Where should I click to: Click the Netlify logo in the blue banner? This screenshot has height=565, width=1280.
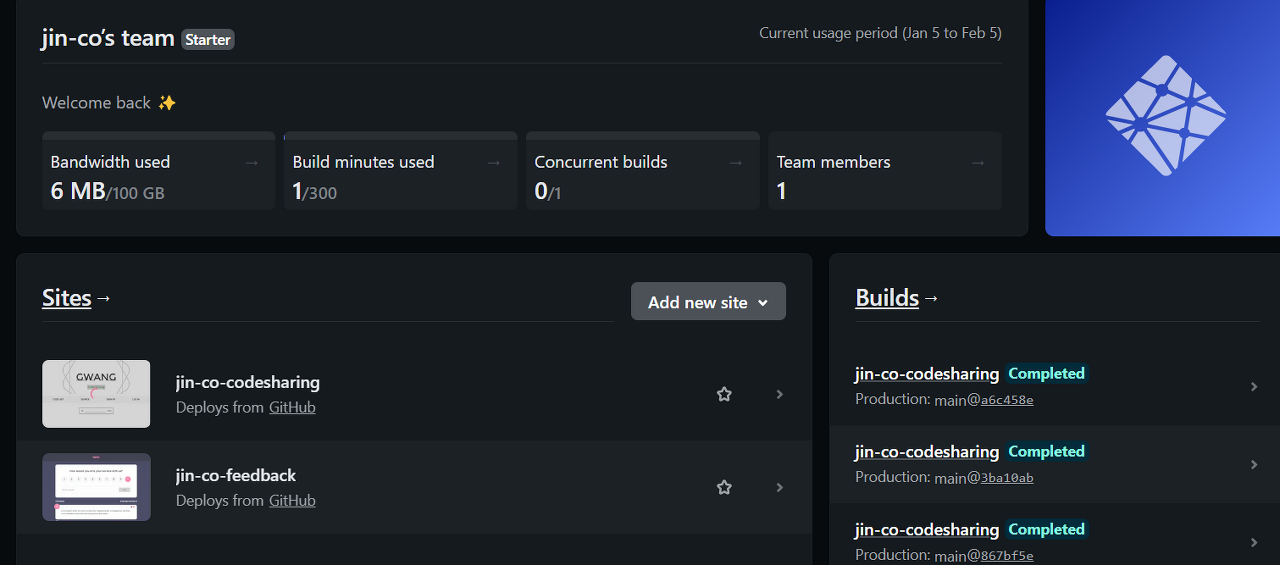(1165, 115)
